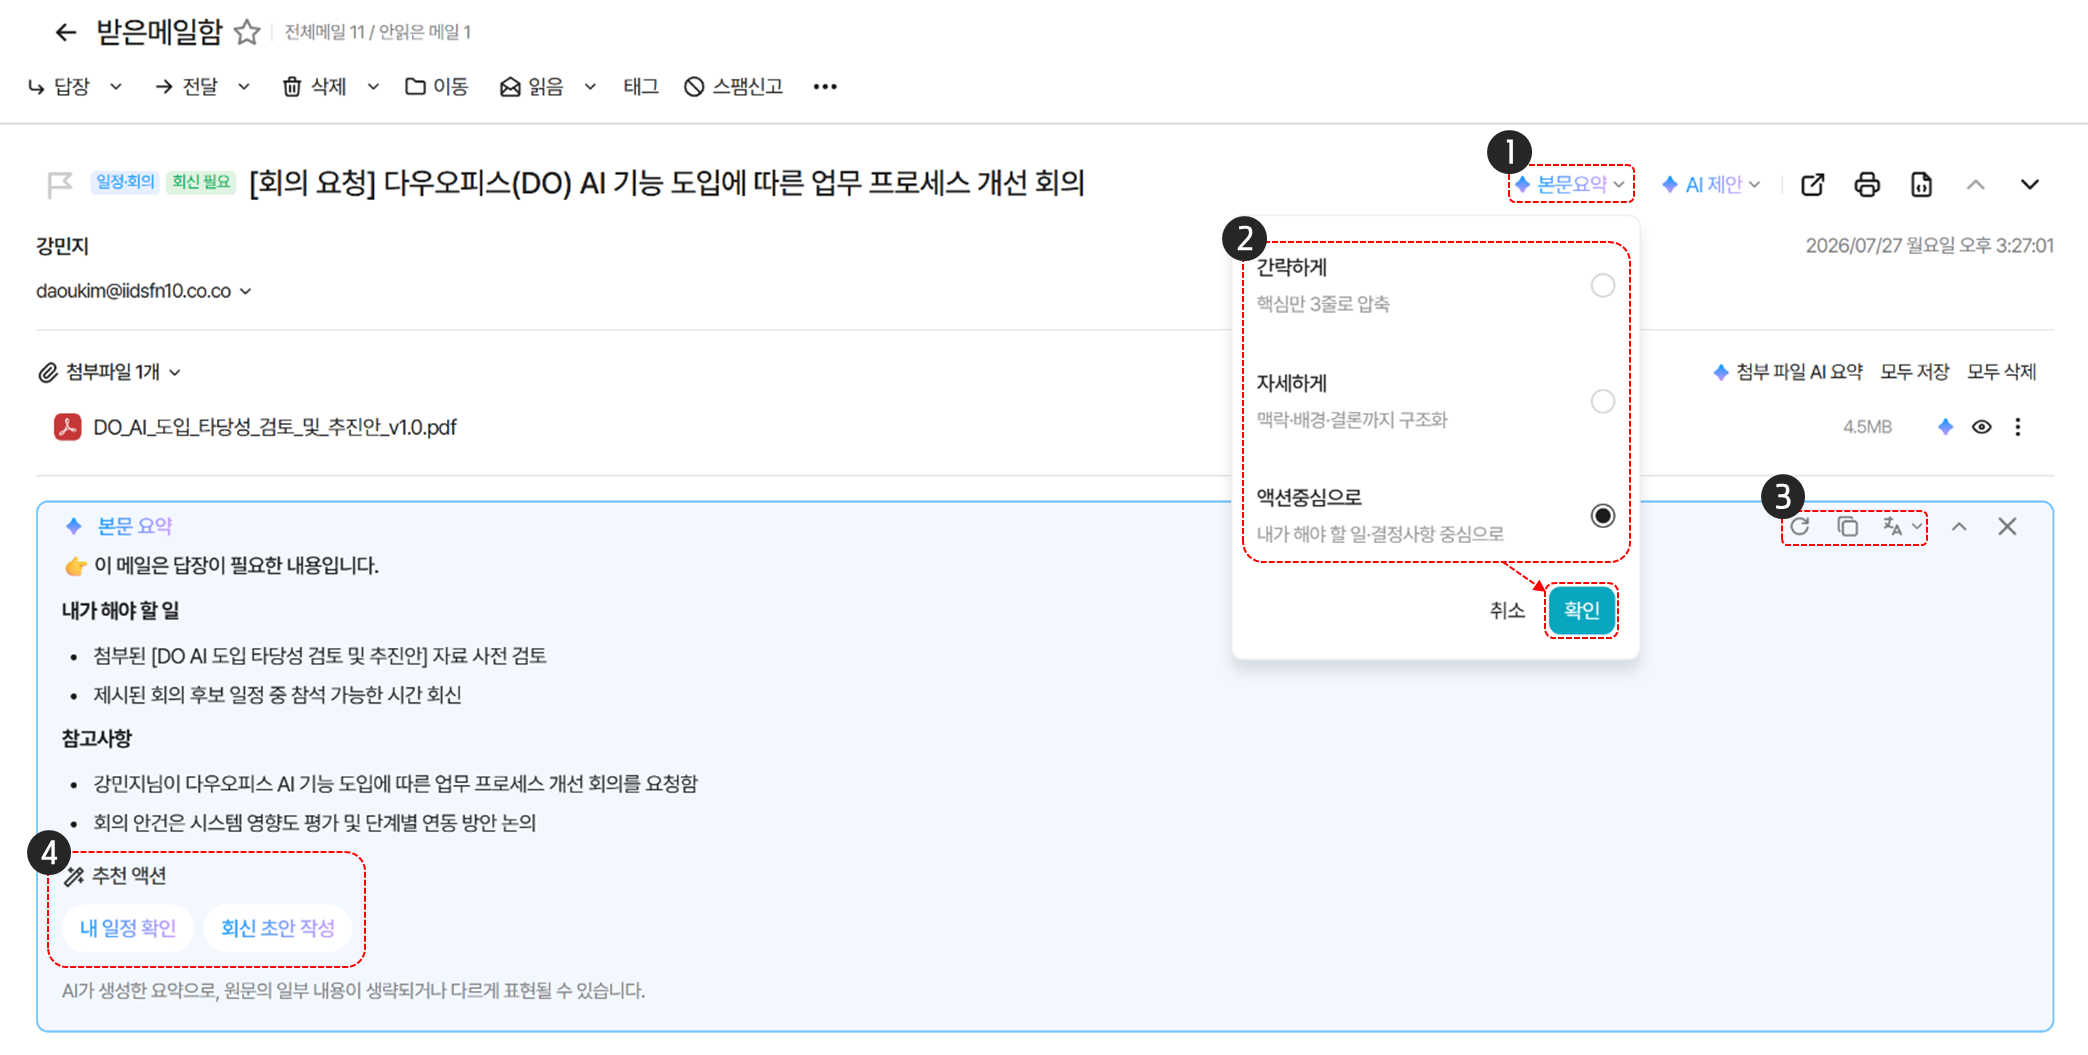2088x1055 pixels.
Task: Click 모두 삭제 for attachments
Action: coord(2002,372)
